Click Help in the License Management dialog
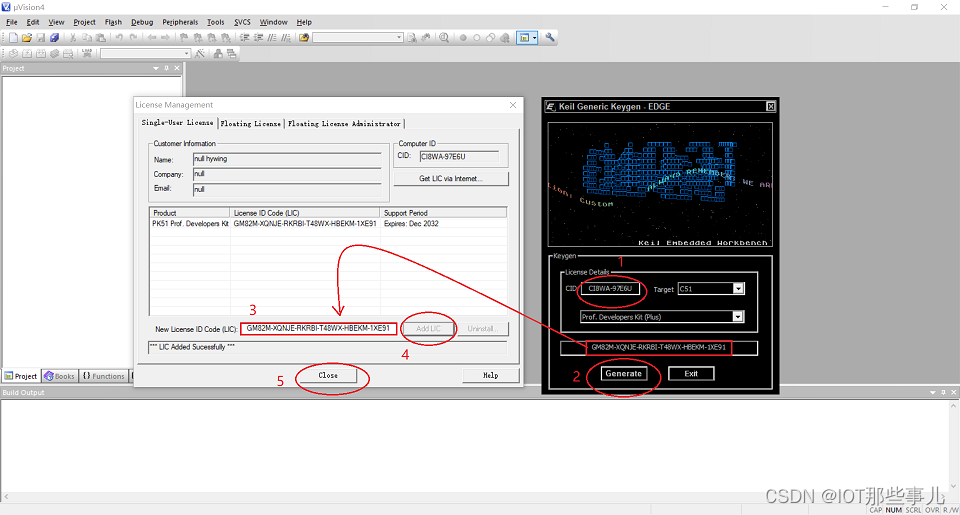This screenshot has height=515, width=960. pyautogui.click(x=490, y=375)
